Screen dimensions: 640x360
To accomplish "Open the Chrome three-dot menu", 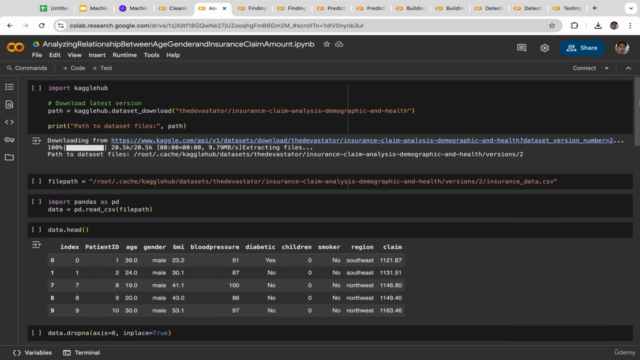I will (x=630, y=25).
